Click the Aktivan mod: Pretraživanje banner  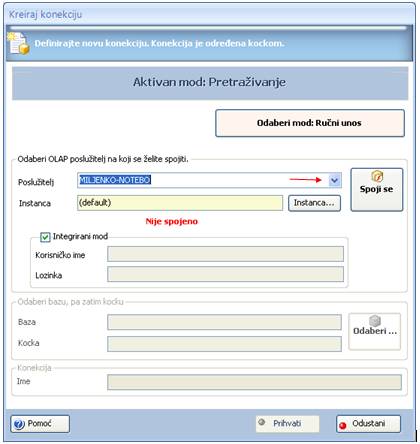click(210, 83)
